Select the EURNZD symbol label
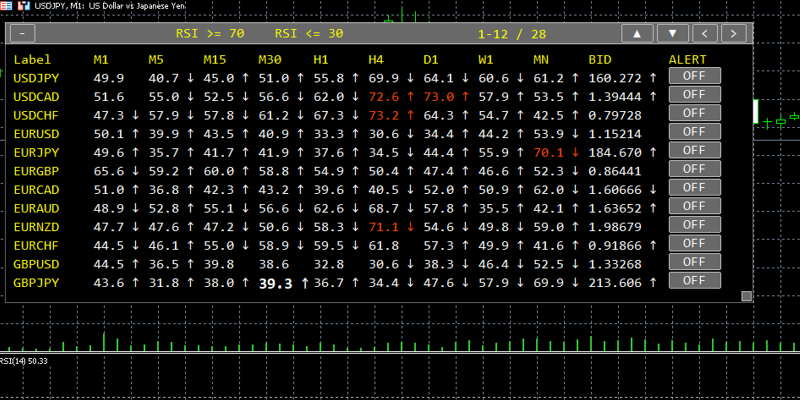 point(36,227)
